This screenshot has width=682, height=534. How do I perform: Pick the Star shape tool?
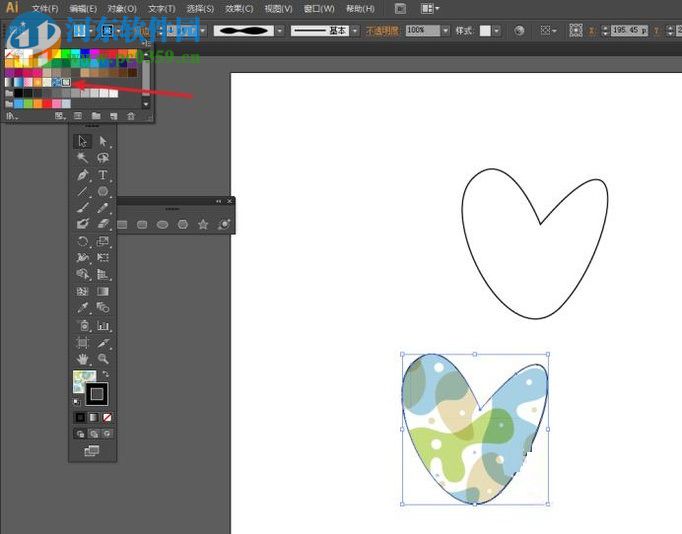[x=203, y=225]
